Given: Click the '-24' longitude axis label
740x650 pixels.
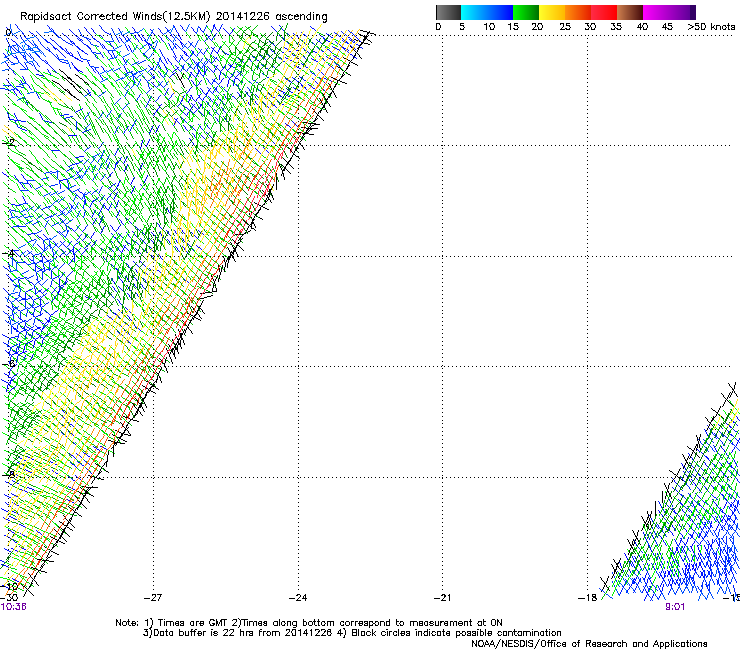Looking at the screenshot, I should 298,598.
